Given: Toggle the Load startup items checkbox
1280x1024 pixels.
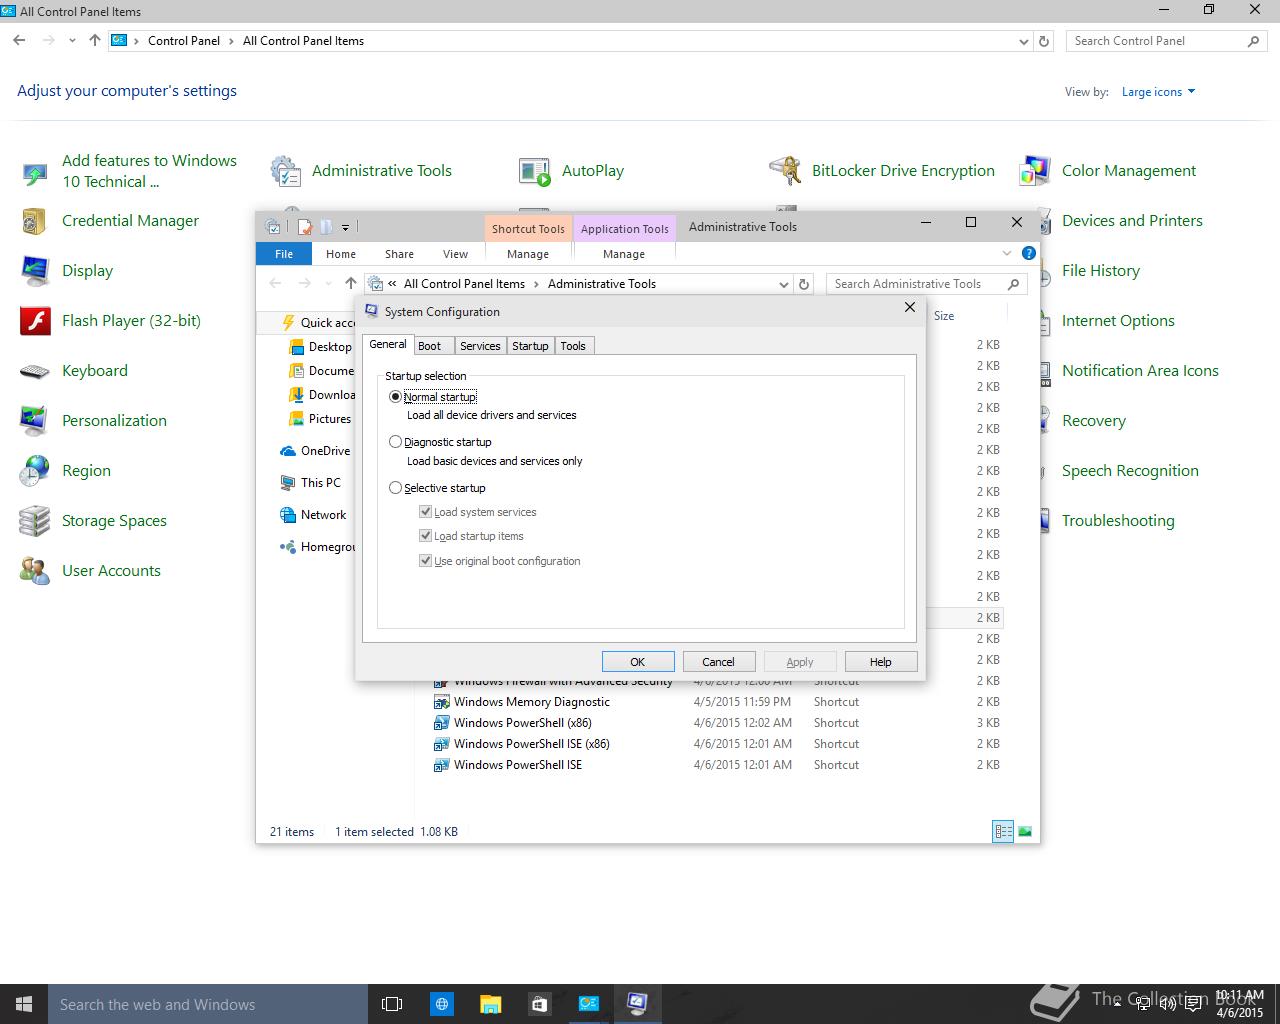Looking at the screenshot, I should pyautogui.click(x=426, y=536).
